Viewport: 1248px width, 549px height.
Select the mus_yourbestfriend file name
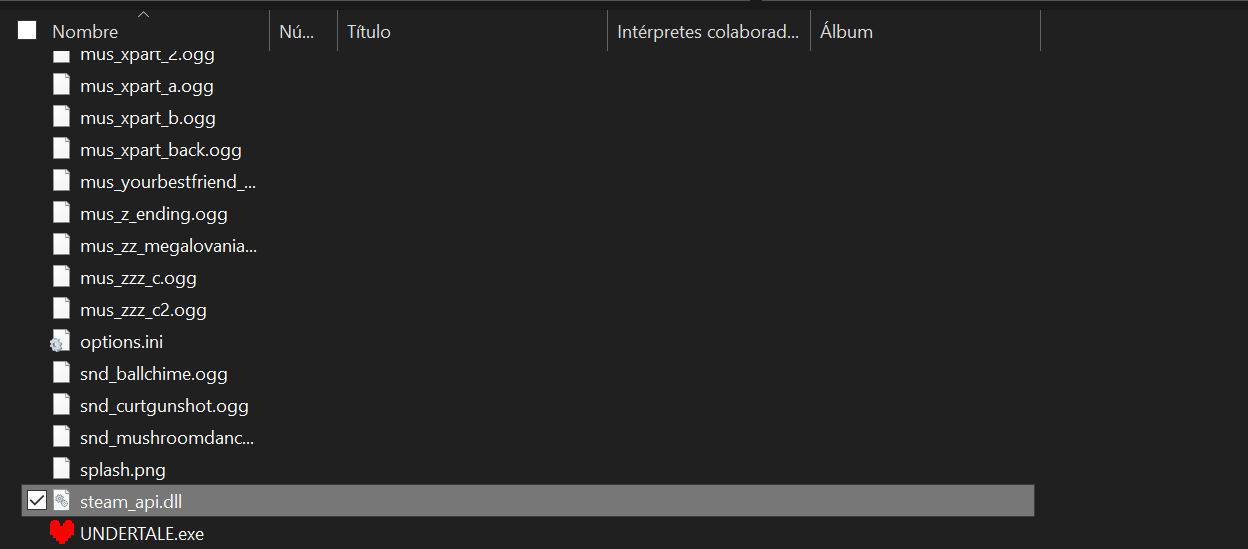168,182
